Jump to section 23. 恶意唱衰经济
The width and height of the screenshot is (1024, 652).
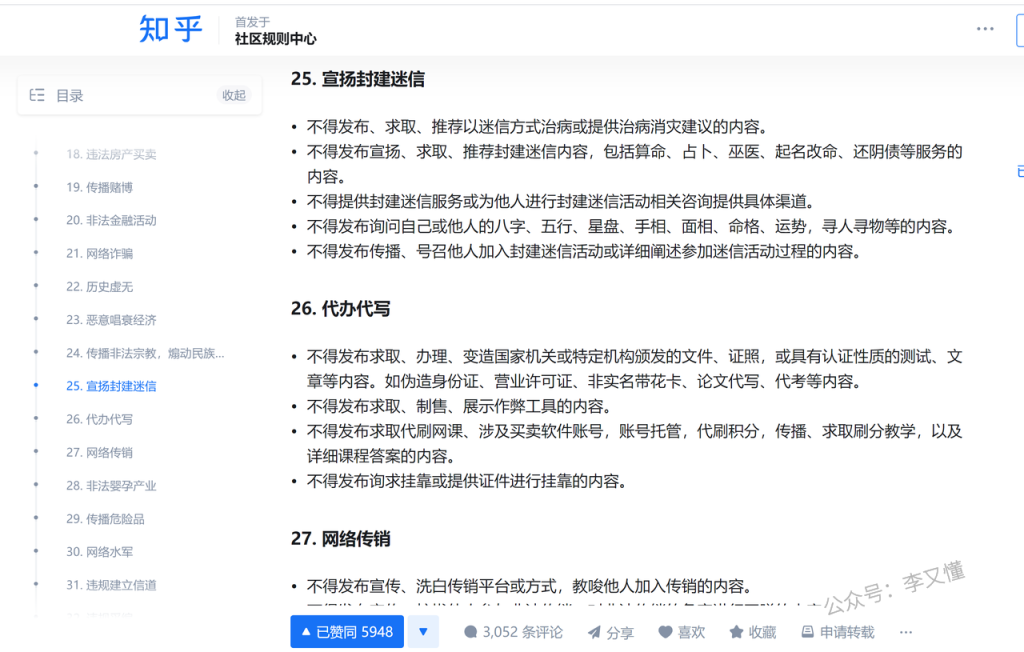pyautogui.click(x=111, y=320)
